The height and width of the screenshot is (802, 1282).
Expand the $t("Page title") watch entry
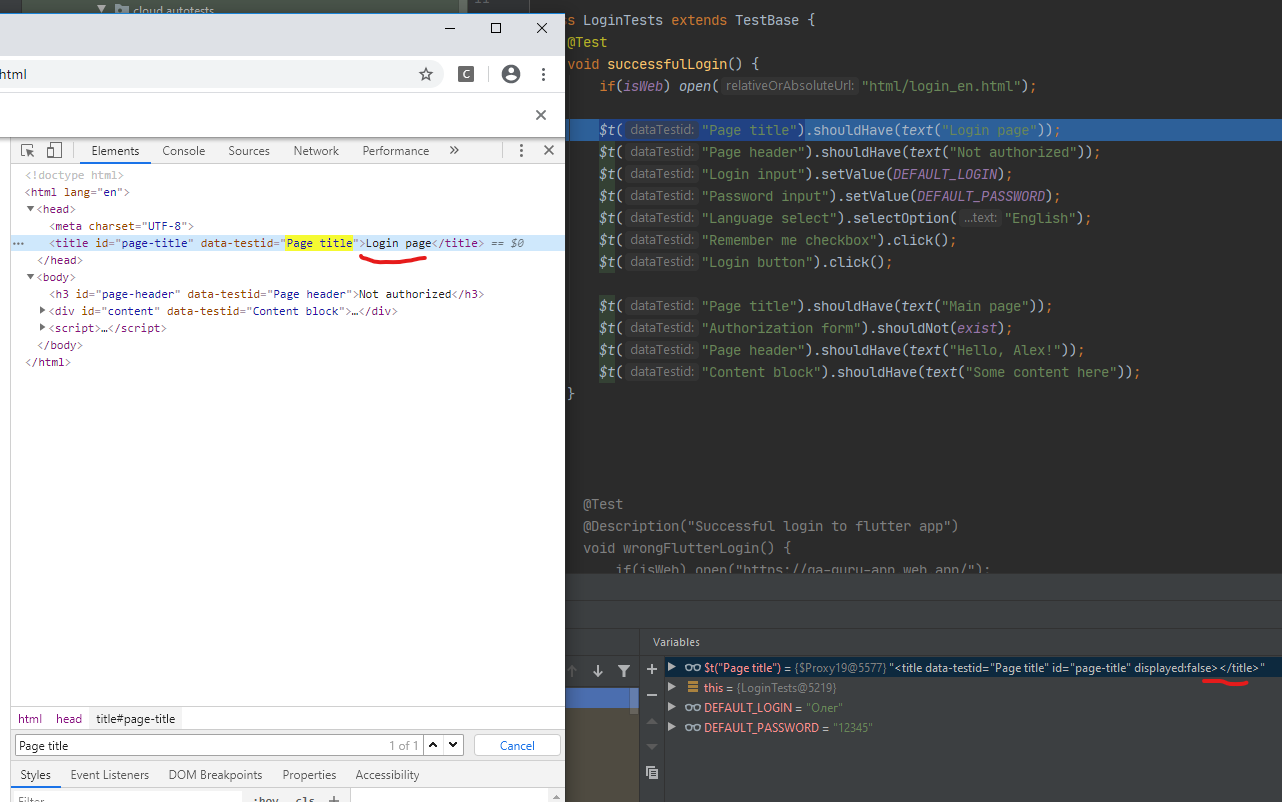(x=672, y=667)
